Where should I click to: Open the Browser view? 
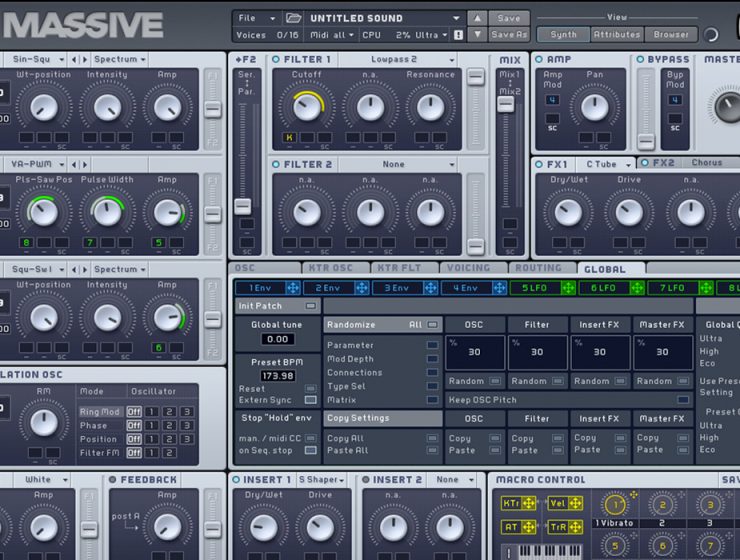pos(671,34)
